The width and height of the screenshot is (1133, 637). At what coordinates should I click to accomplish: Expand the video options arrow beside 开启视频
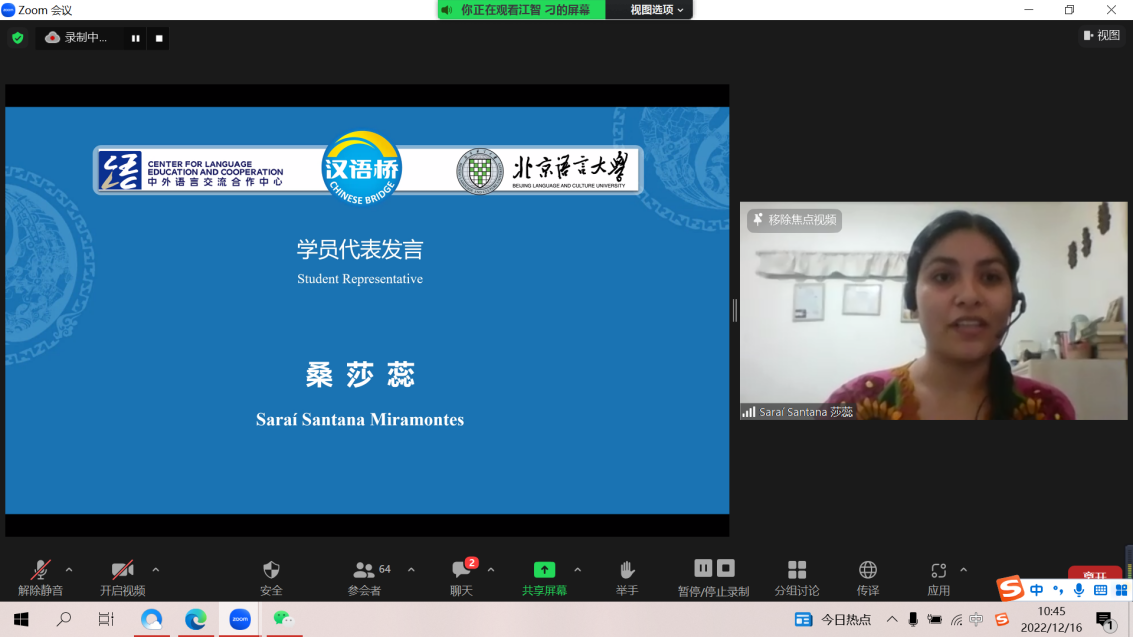pyautogui.click(x=155, y=570)
